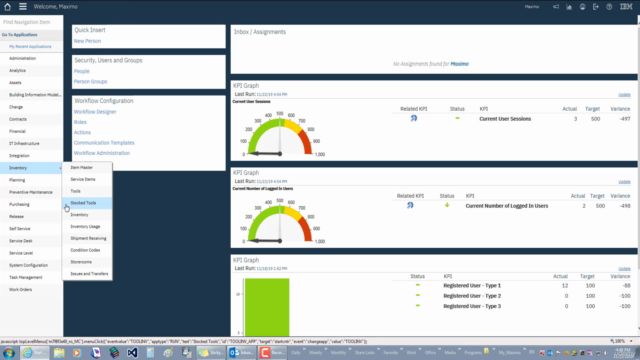The height and width of the screenshot is (360, 640).
Task: Open the Workflow Designer link
Action: pos(95,112)
